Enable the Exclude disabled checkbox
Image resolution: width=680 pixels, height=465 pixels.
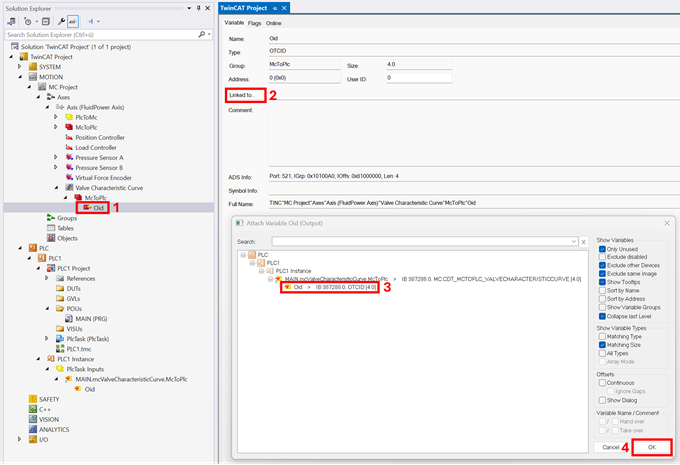point(602,257)
